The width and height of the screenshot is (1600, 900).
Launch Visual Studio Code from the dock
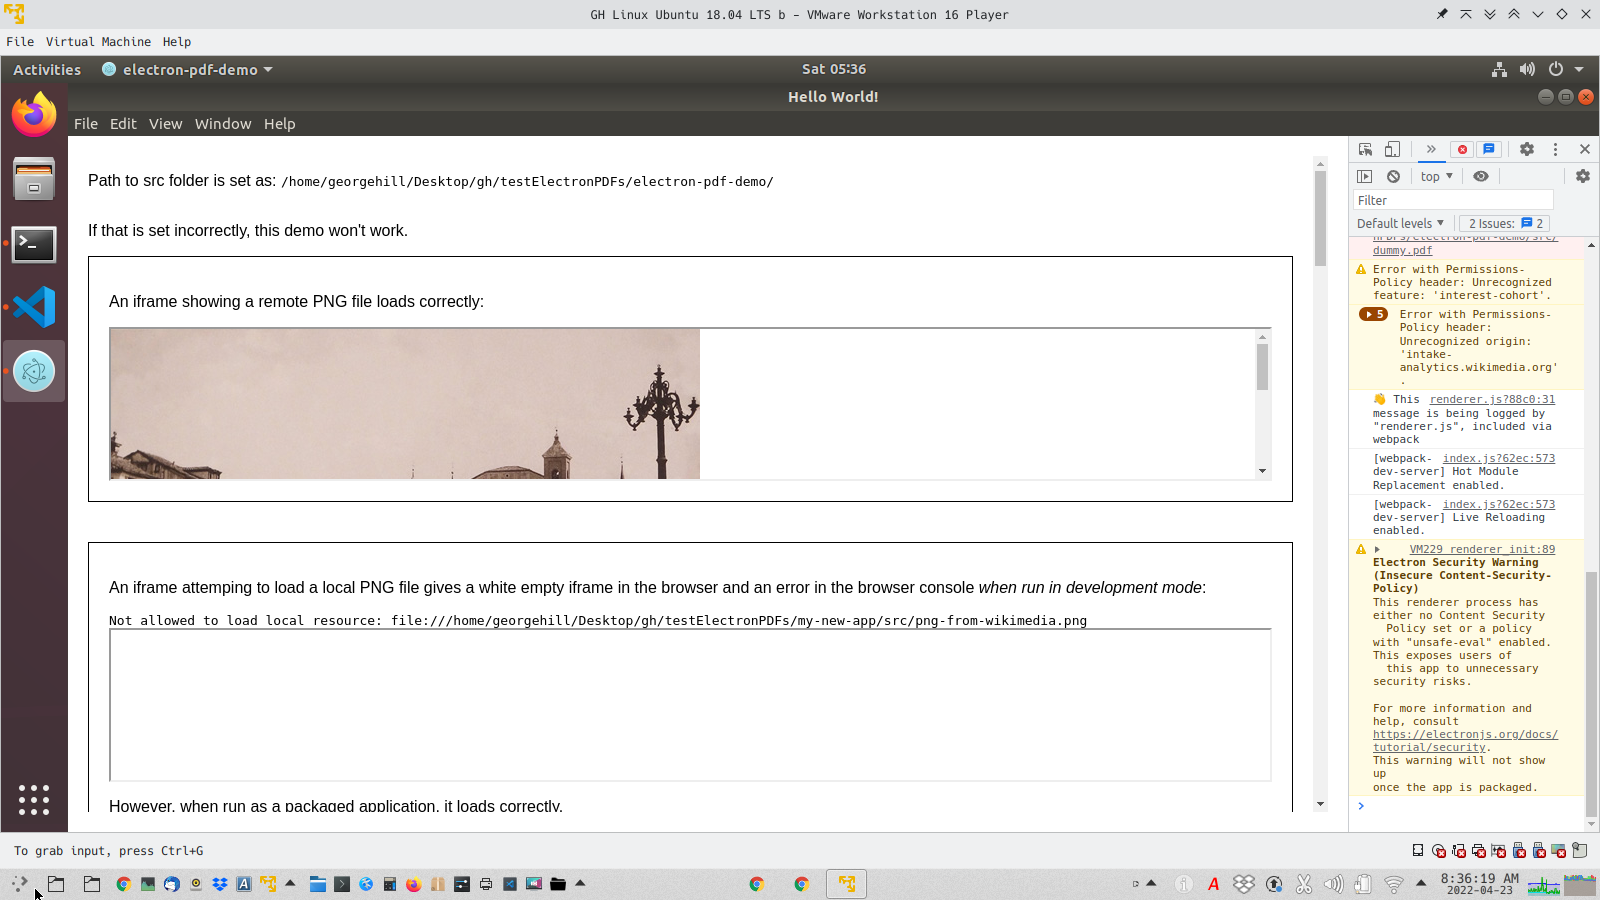tap(34, 307)
